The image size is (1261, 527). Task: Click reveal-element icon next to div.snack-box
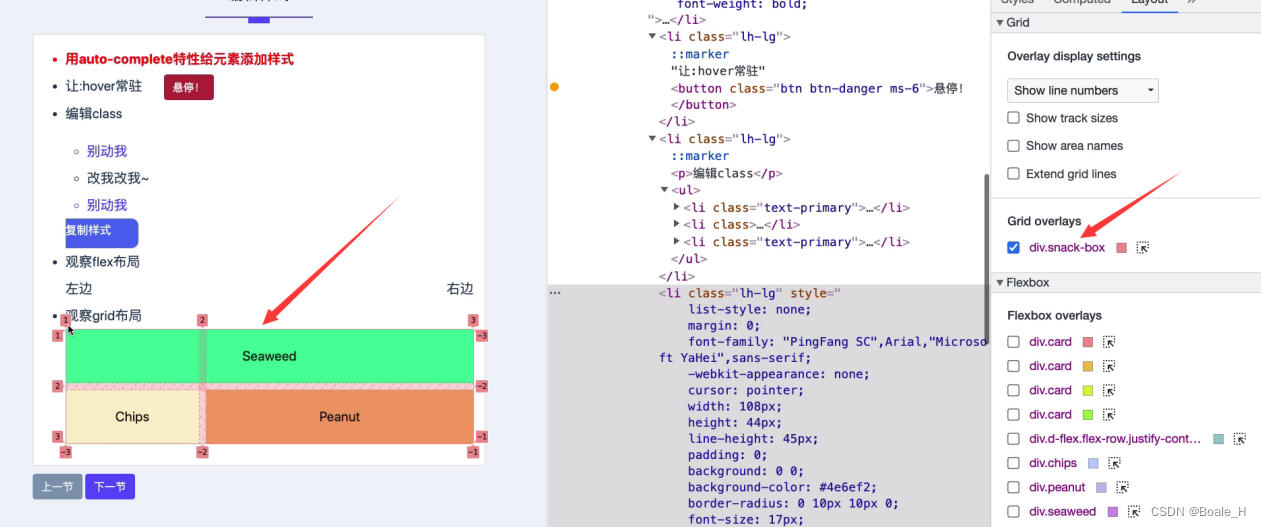point(1142,247)
